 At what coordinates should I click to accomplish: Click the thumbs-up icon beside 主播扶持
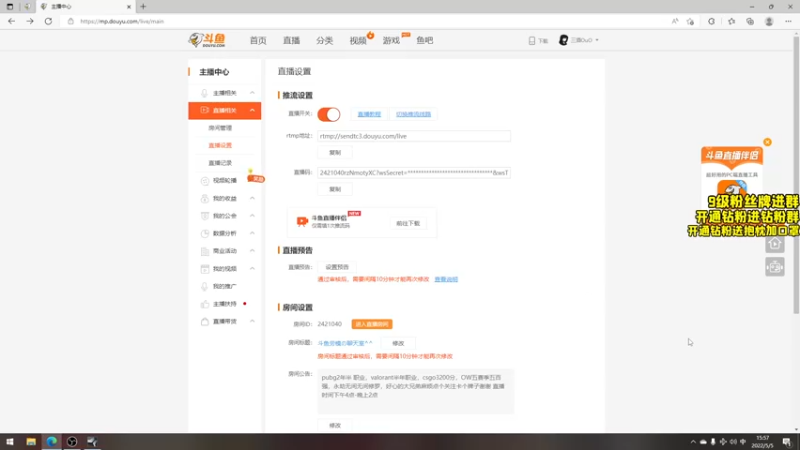click(205, 304)
